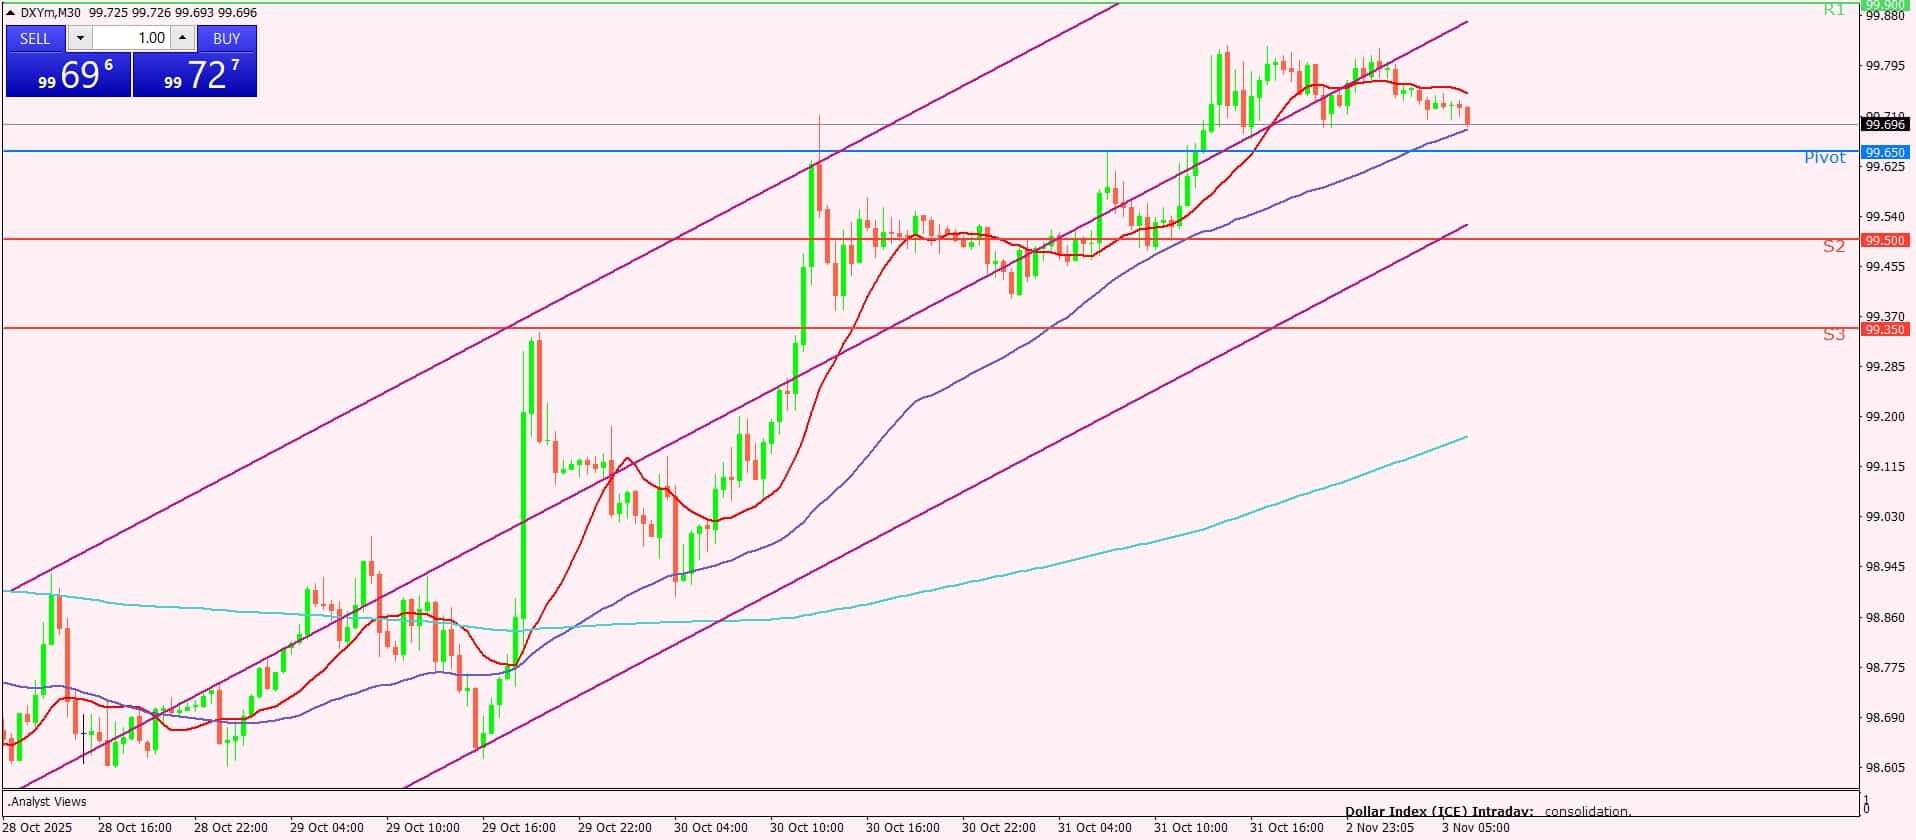Click the 28 Oct 2025 time label
The image size is (1916, 840).
37,828
